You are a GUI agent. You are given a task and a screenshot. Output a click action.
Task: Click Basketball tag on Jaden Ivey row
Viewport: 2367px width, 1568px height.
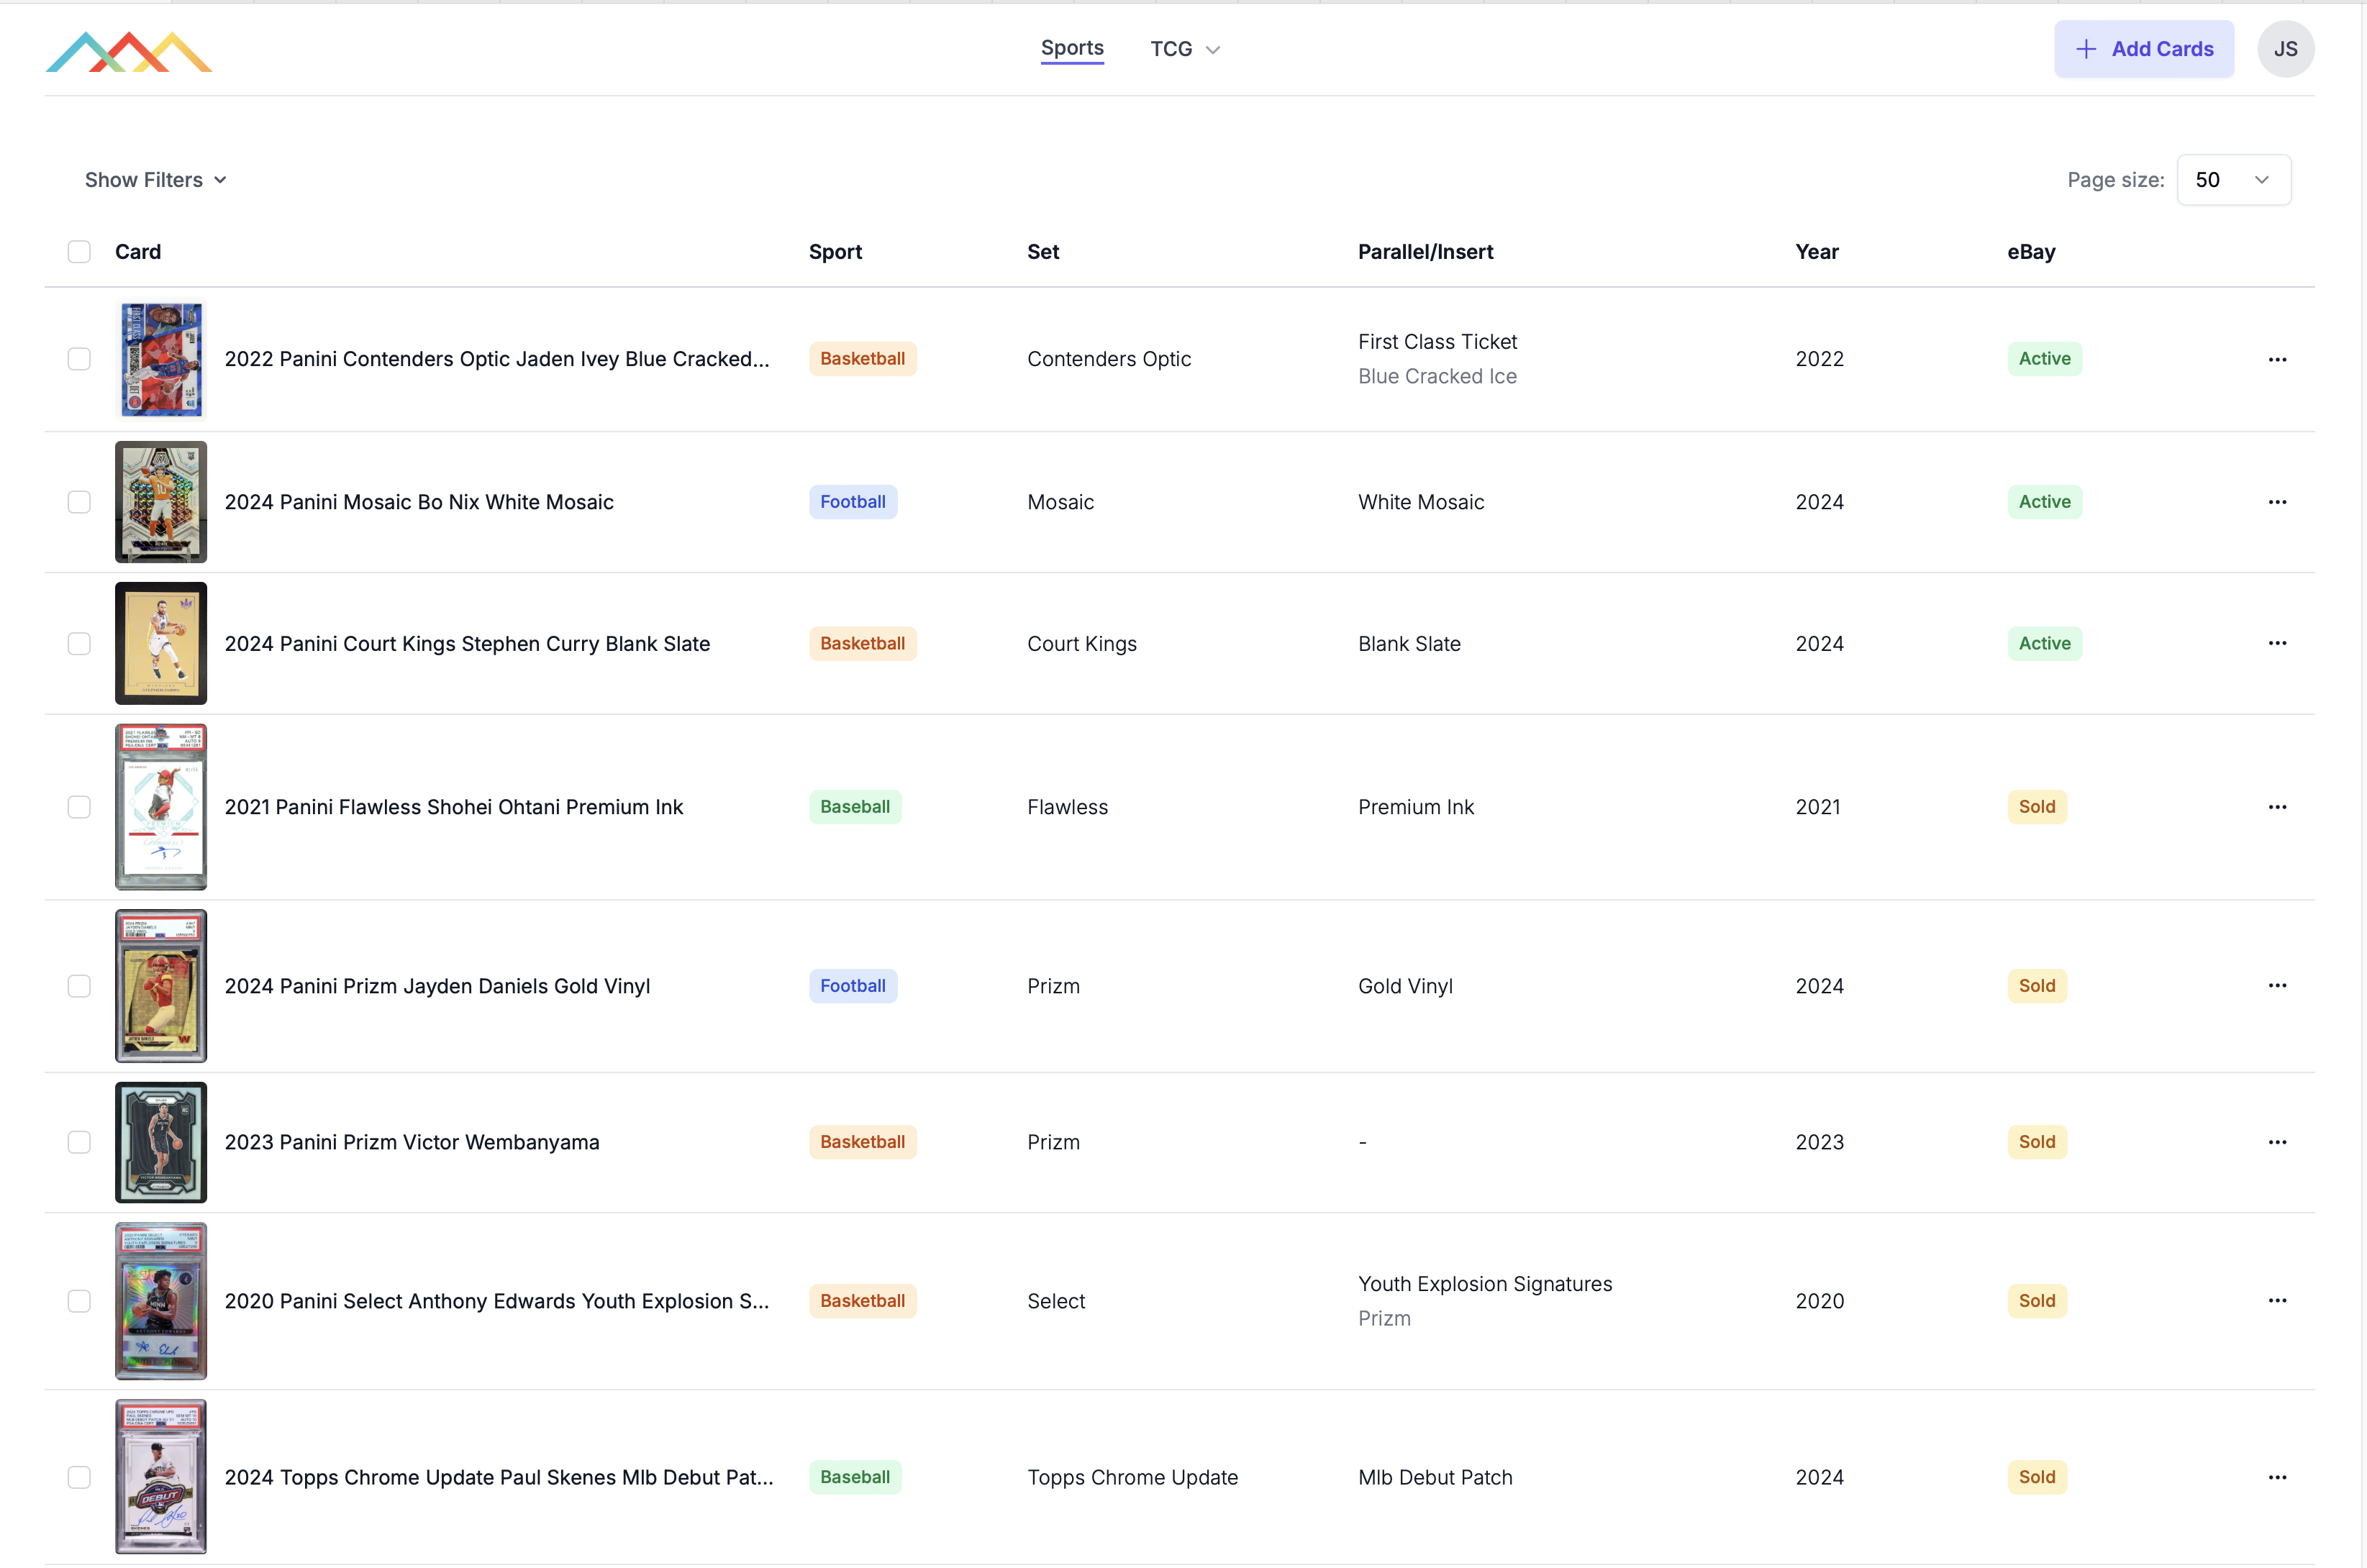862,359
